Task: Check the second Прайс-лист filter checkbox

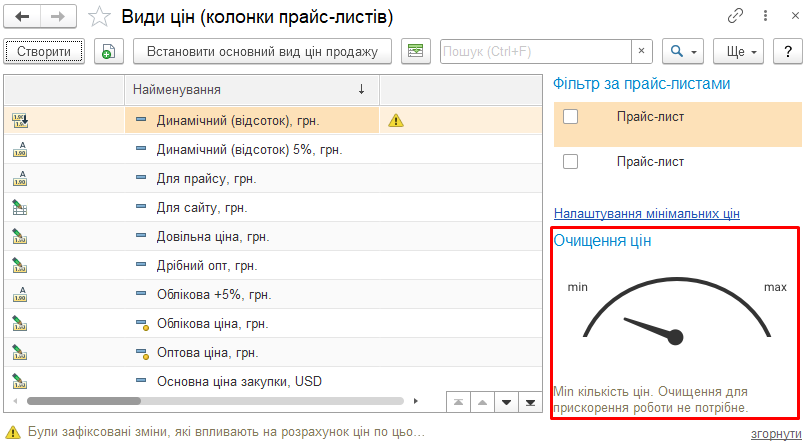Action: [x=570, y=162]
